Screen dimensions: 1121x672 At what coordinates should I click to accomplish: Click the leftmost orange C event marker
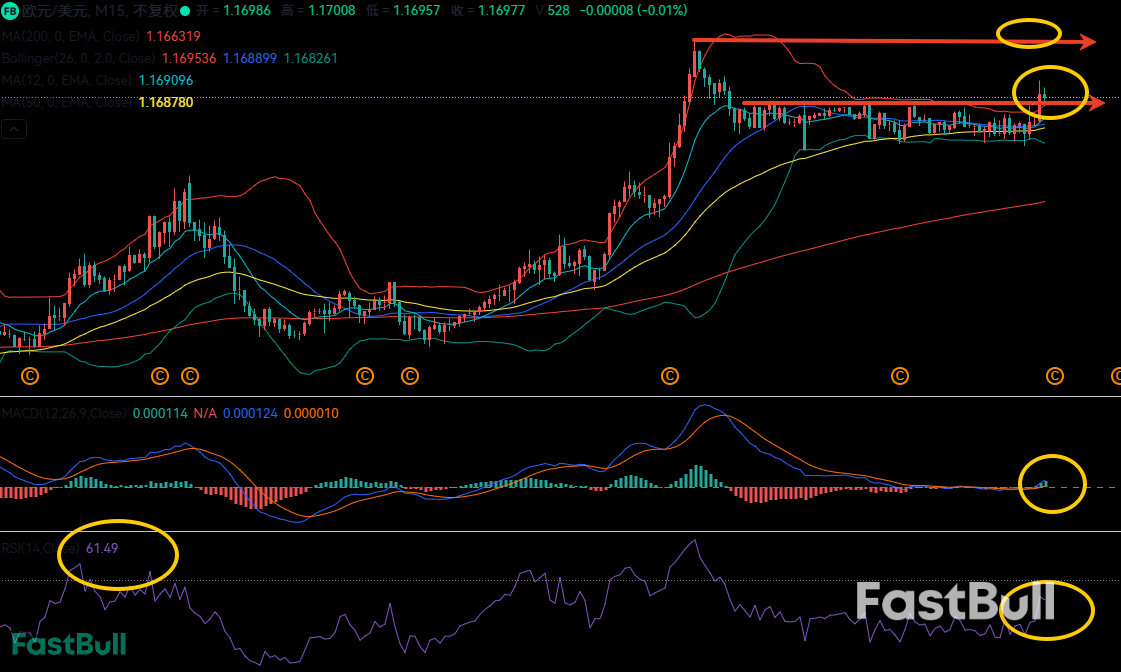30,376
